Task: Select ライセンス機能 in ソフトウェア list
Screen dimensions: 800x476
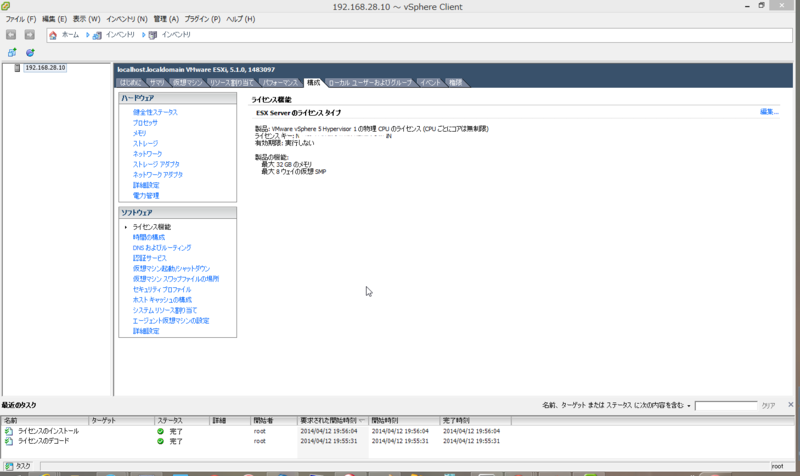Action: [152, 227]
